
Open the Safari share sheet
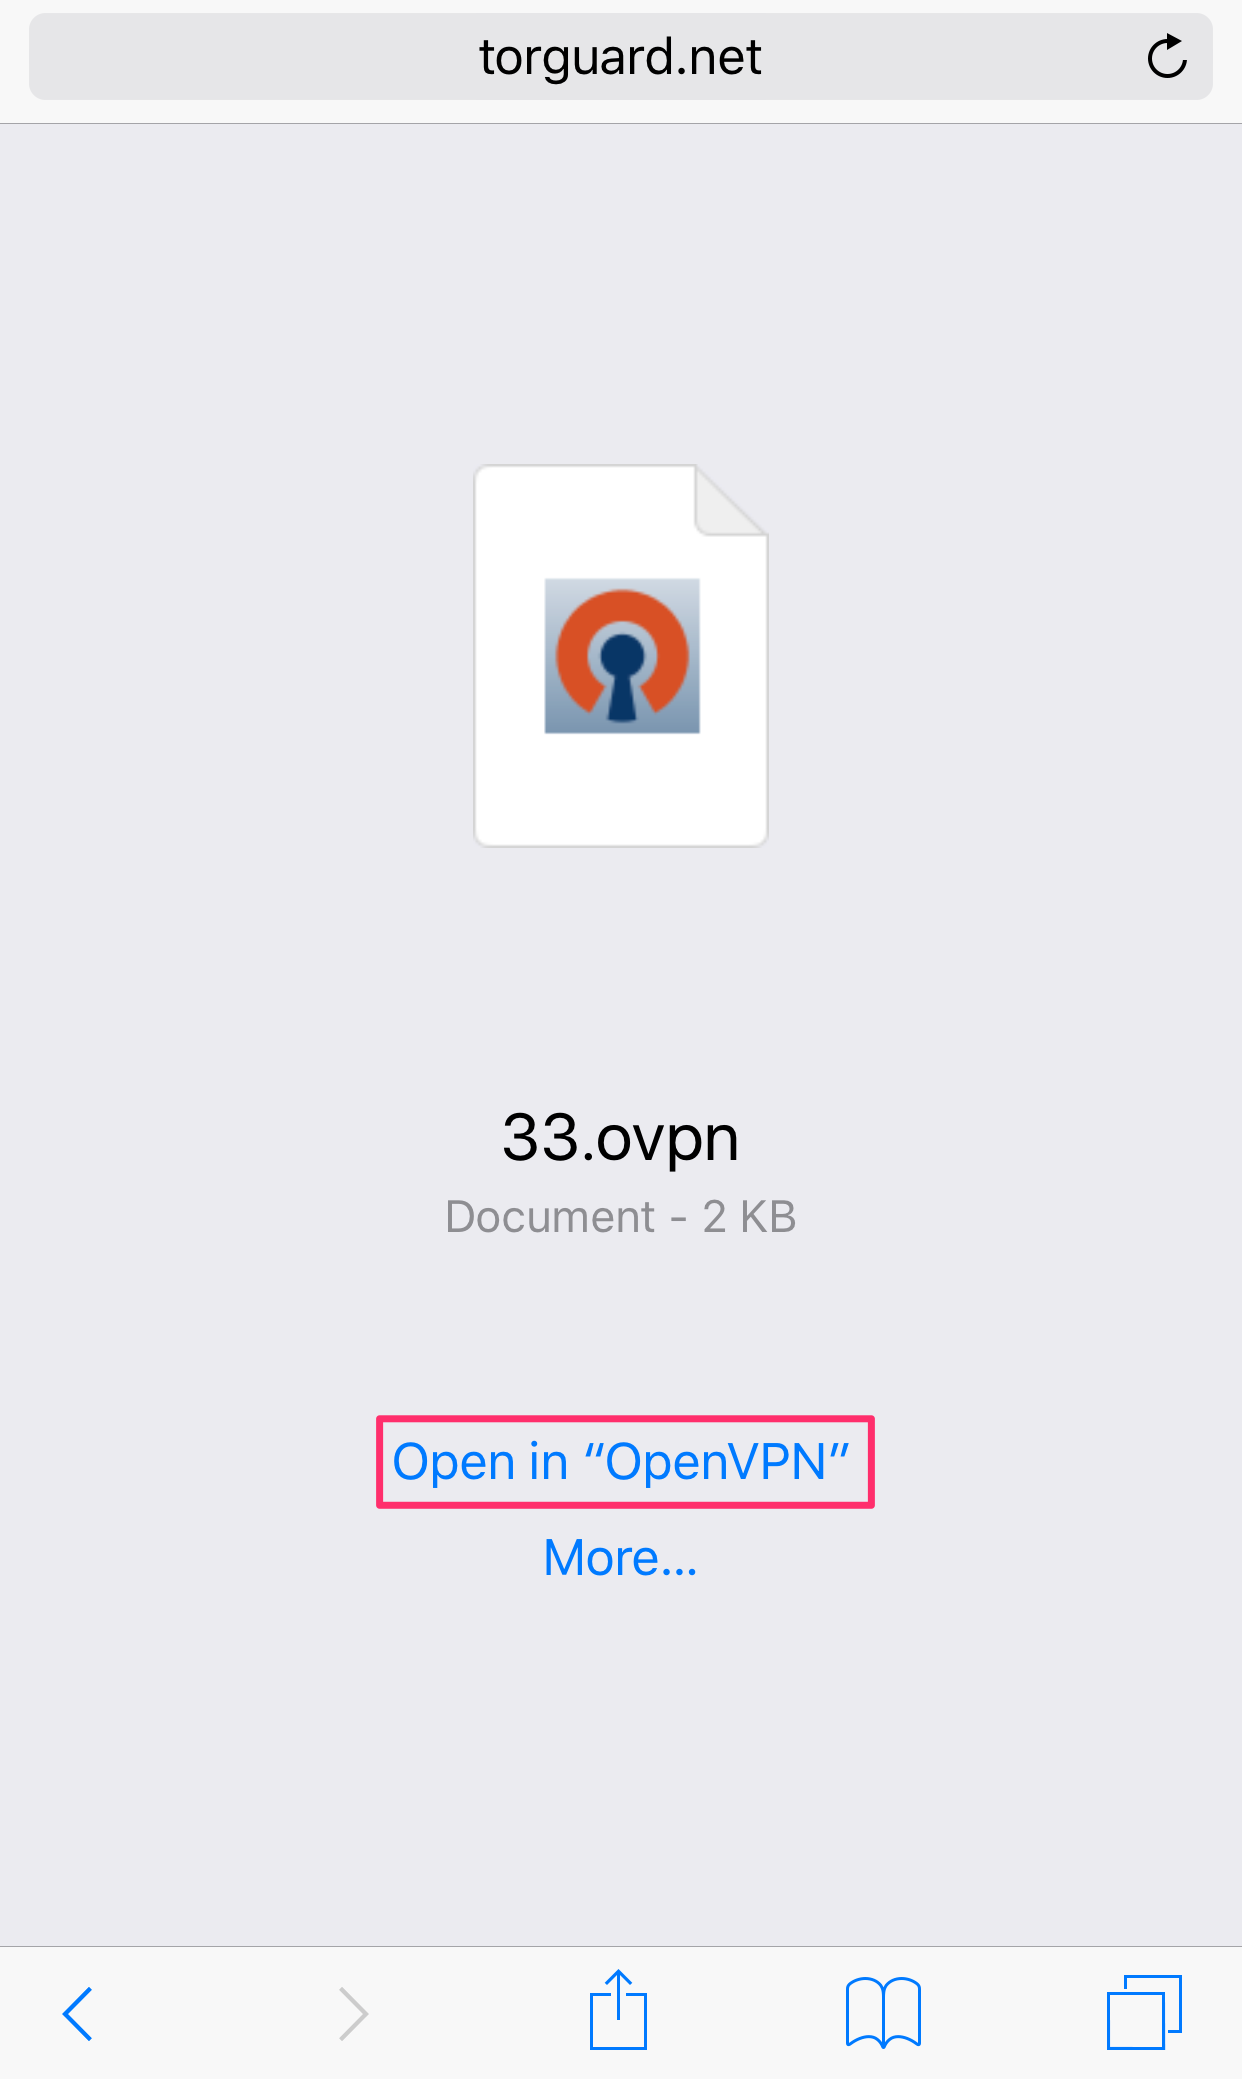(618, 2010)
